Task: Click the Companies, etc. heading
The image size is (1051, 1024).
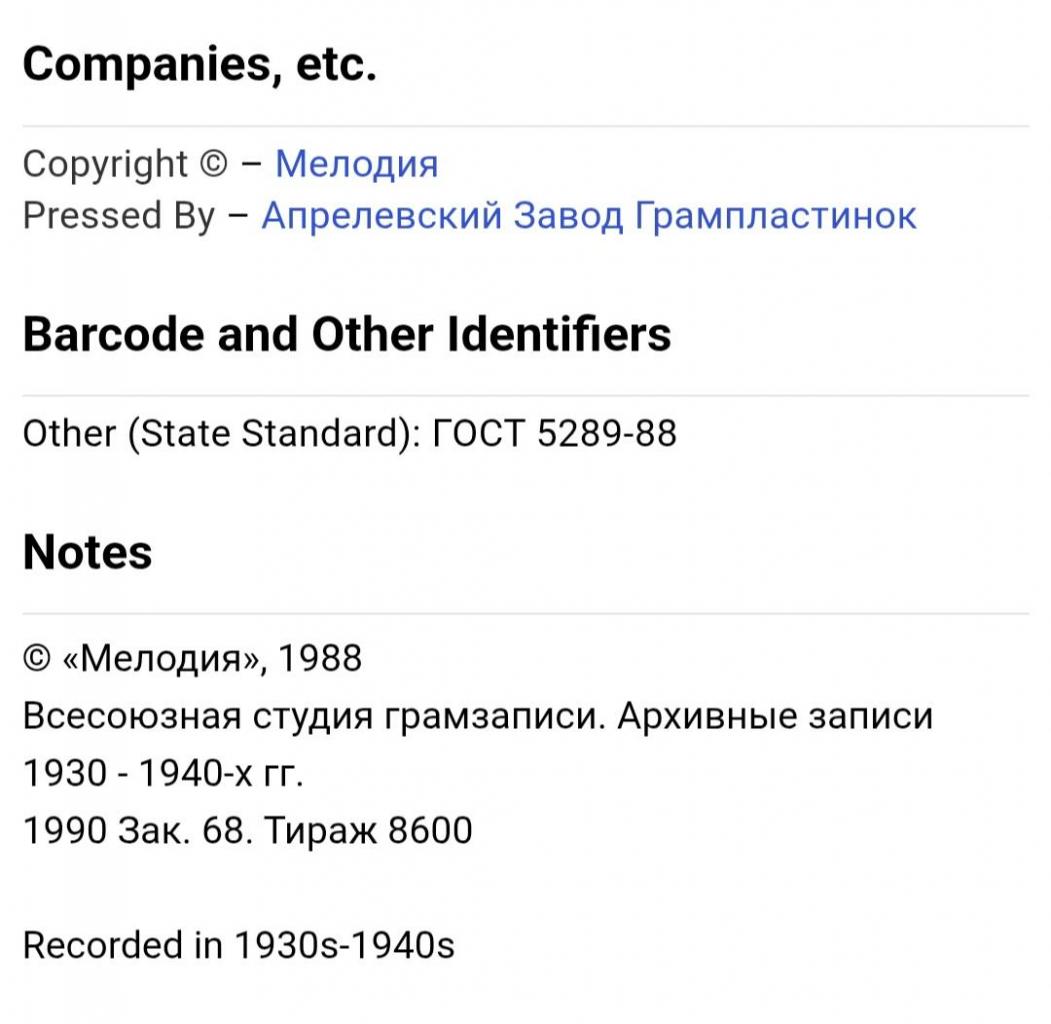Action: pos(200,65)
